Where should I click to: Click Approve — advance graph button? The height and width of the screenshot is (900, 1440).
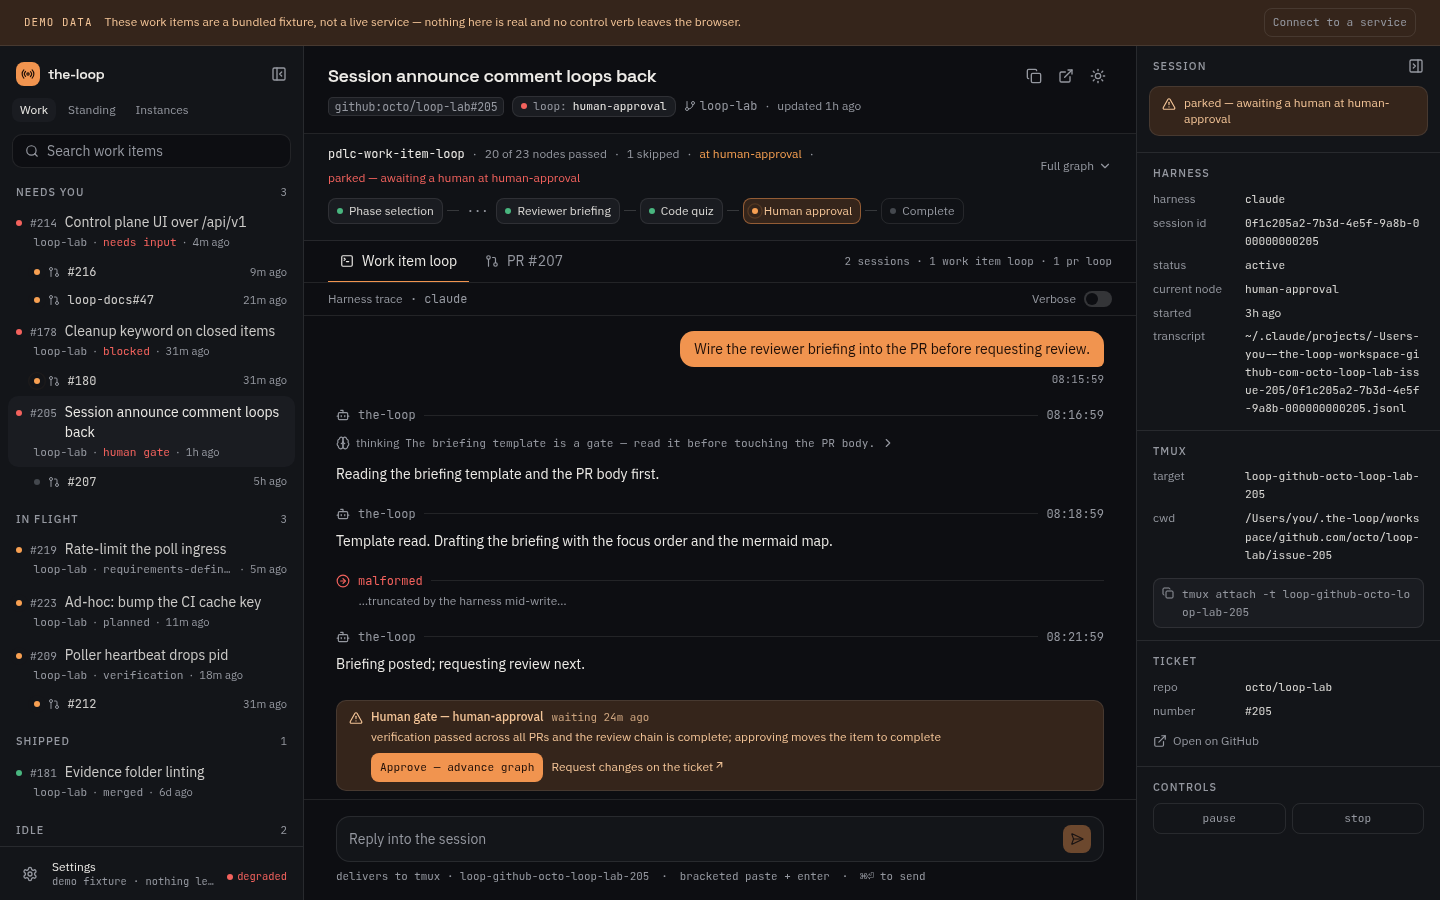(x=457, y=767)
